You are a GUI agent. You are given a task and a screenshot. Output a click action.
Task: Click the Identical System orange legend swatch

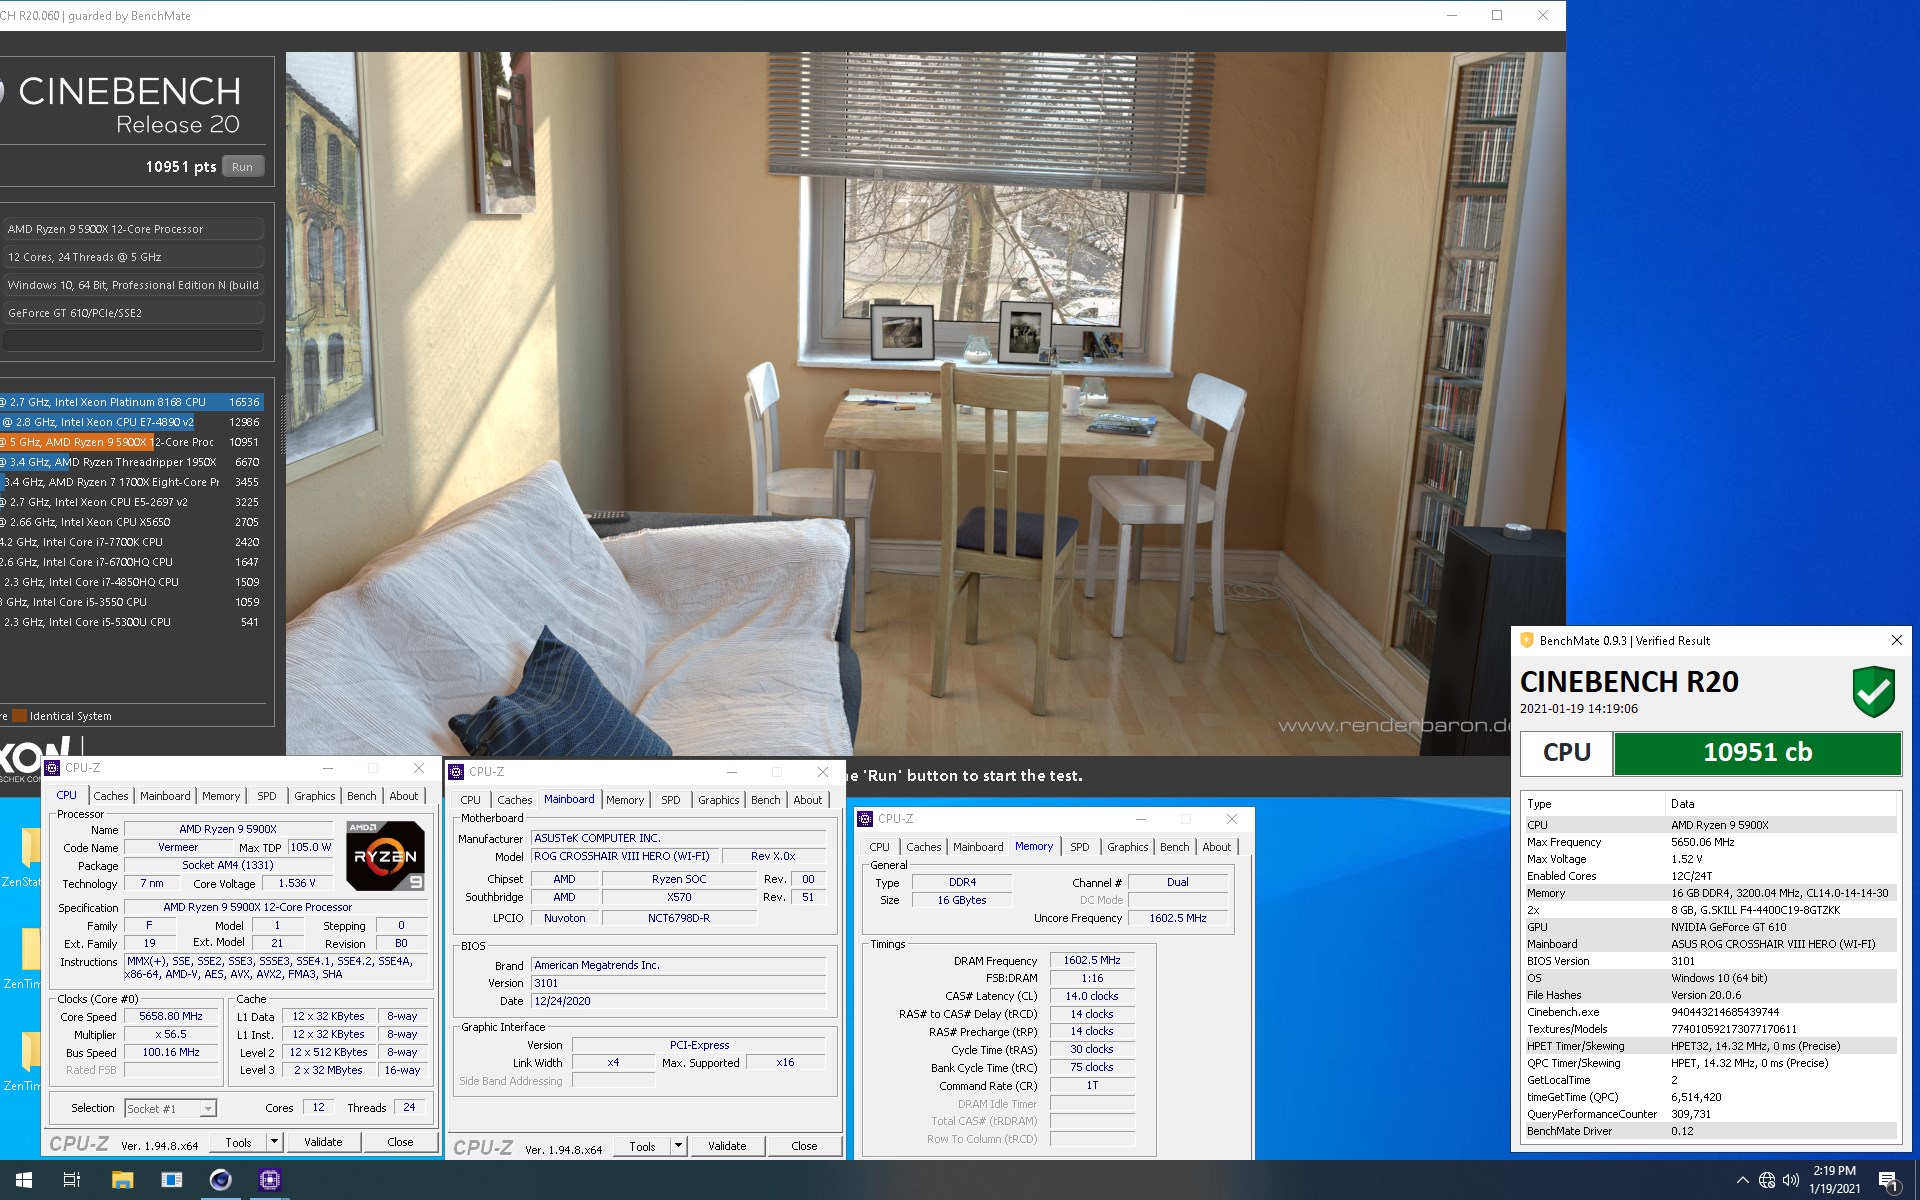click(19, 716)
